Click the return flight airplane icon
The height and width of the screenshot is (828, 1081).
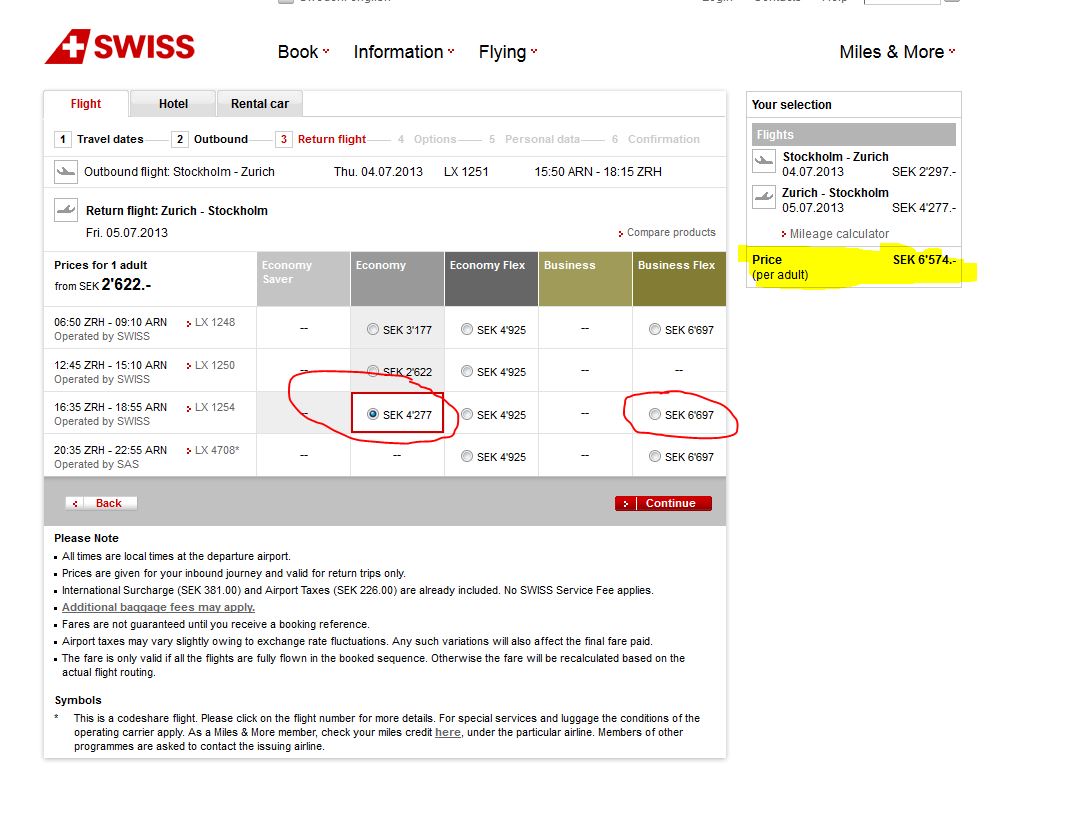click(66, 211)
